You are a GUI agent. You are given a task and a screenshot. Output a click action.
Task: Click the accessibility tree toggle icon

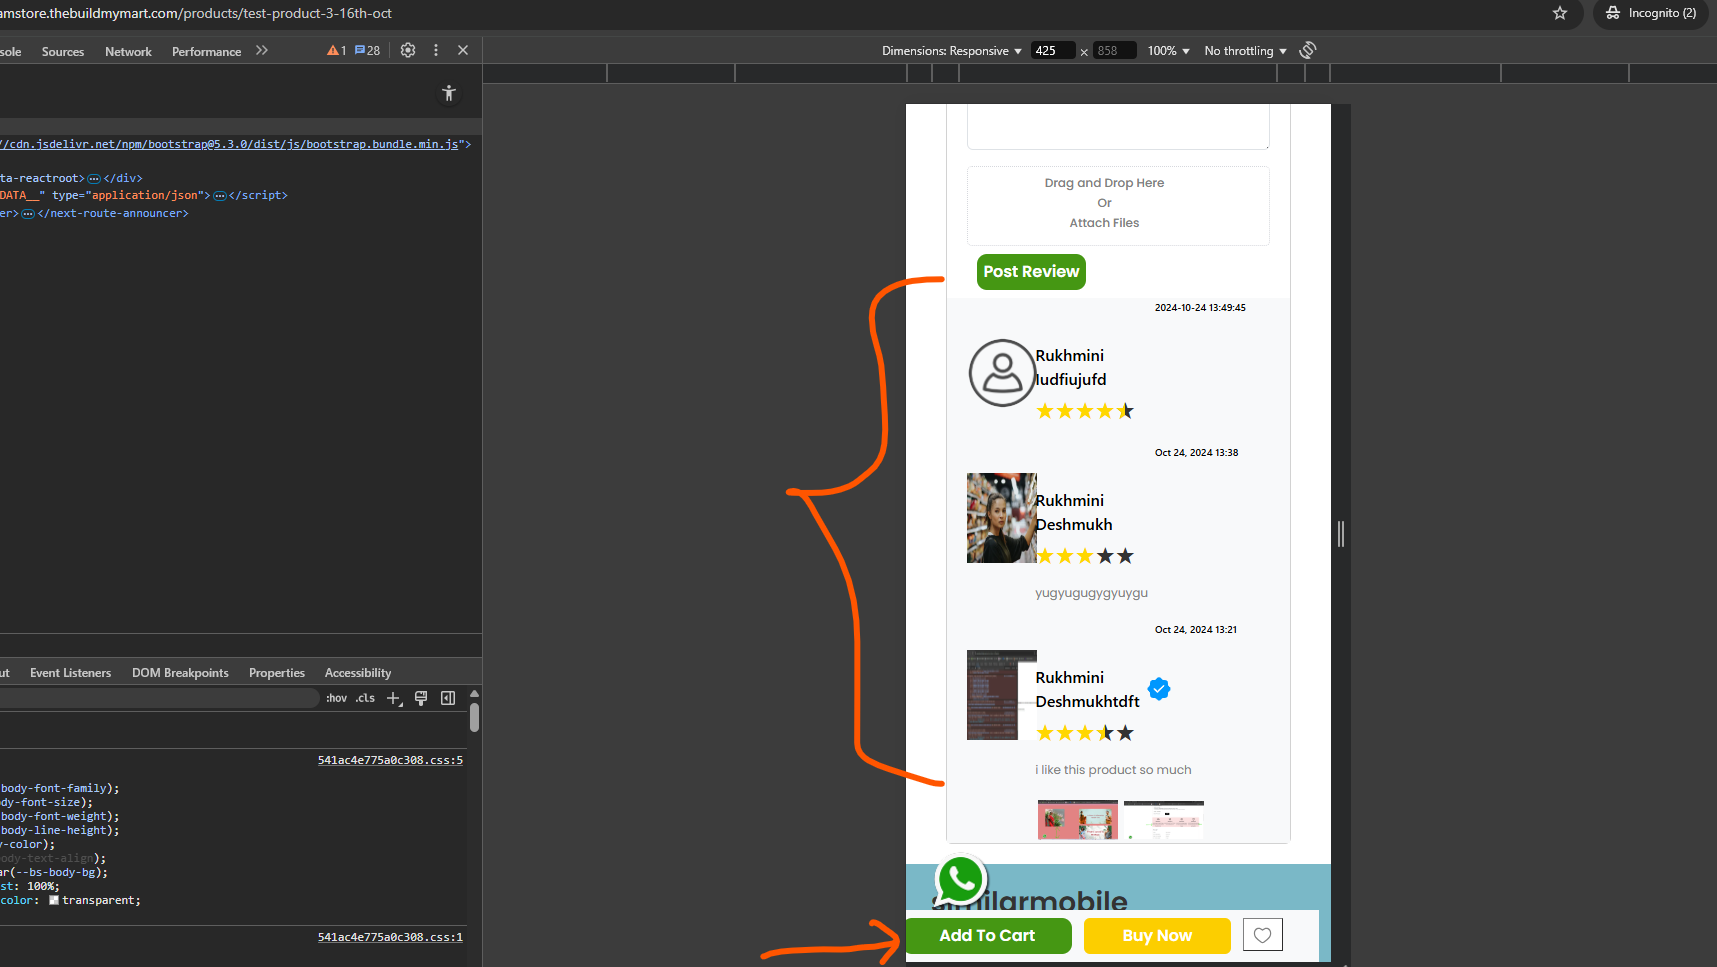tap(449, 93)
